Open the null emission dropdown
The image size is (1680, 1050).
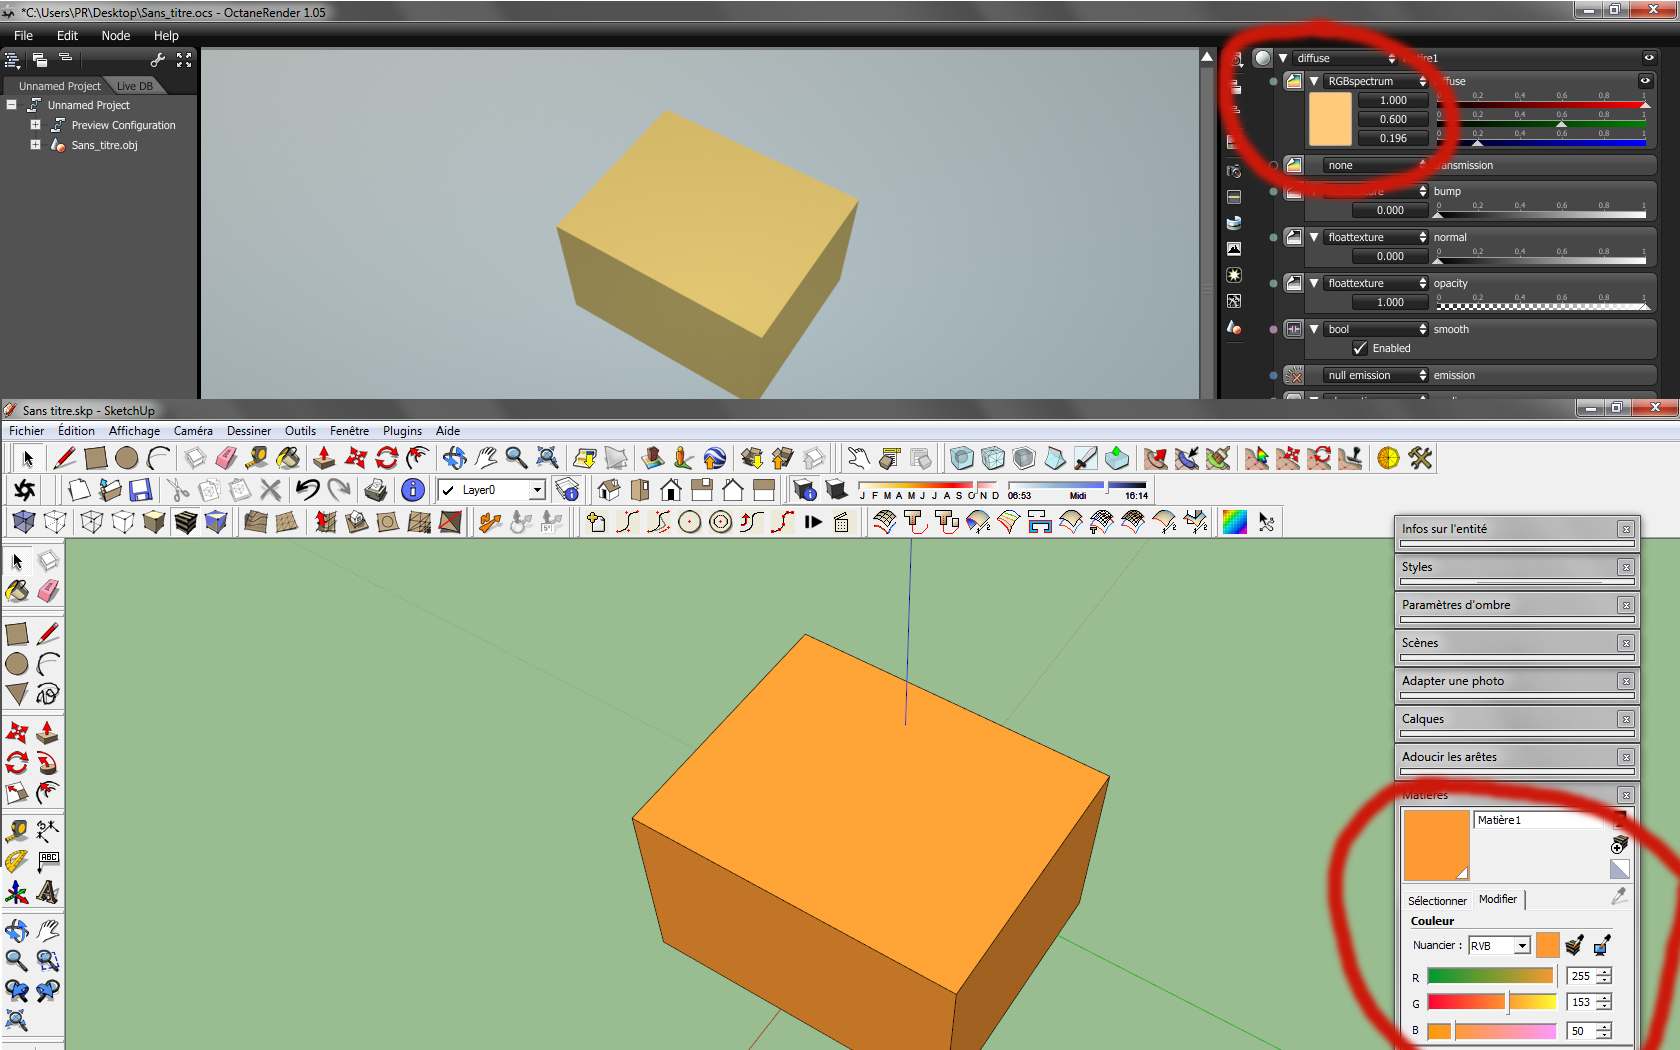[1377, 375]
